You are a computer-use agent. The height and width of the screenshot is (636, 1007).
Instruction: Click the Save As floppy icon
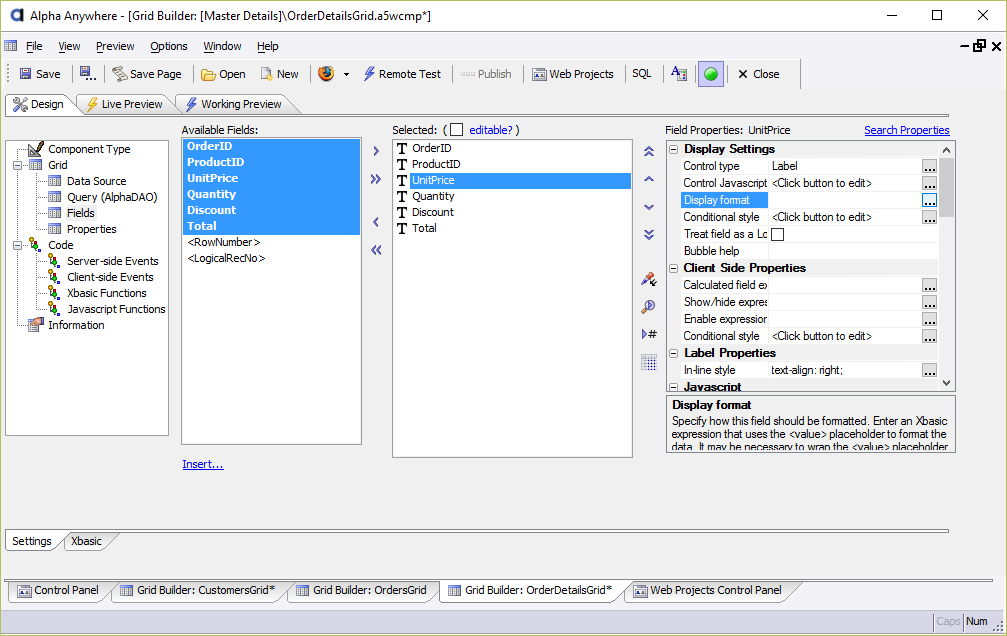click(87, 74)
